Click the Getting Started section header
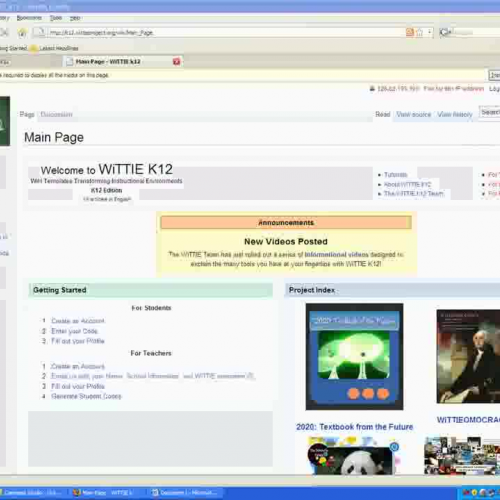Viewport: 500px width, 500px height. point(151,290)
